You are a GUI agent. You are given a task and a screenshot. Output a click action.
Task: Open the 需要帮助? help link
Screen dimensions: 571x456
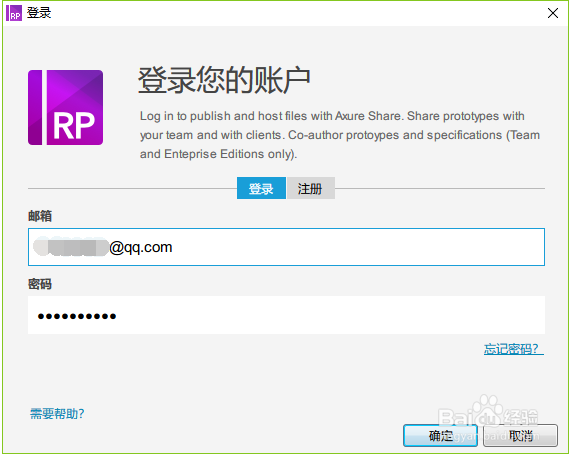coord(57,414)
